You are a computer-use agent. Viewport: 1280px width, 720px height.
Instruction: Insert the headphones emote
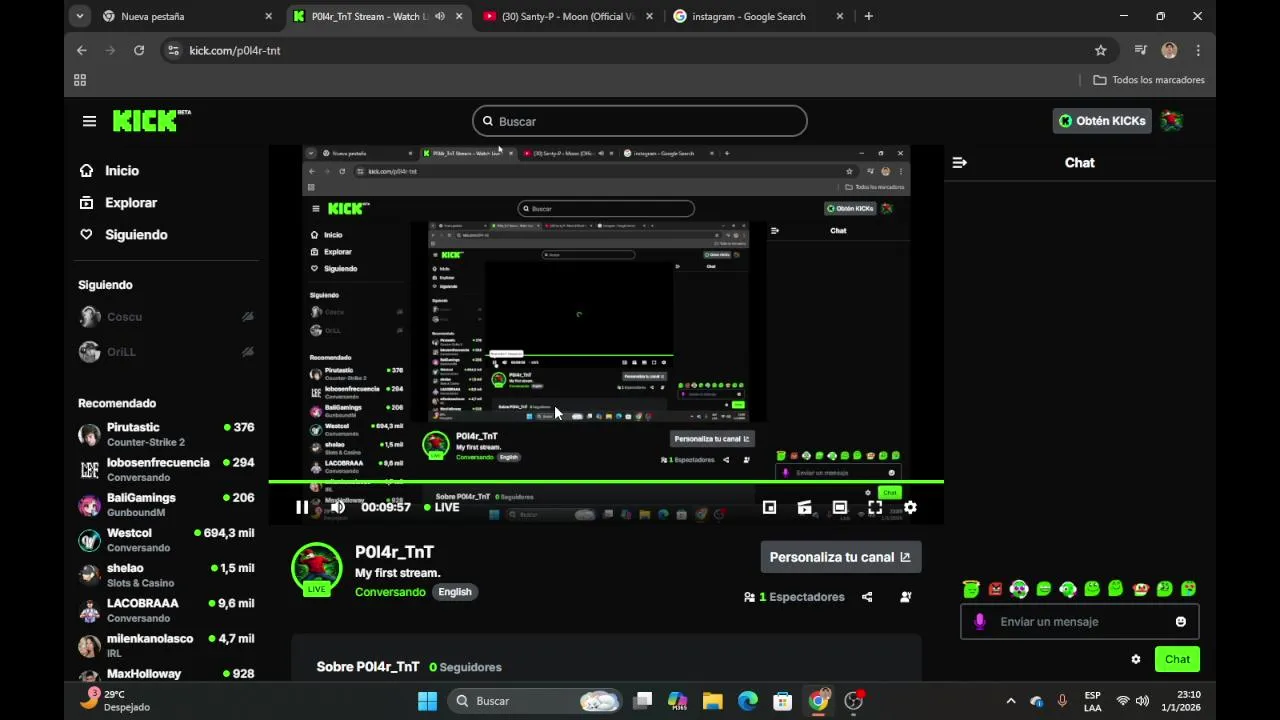tap(1019, 589)
